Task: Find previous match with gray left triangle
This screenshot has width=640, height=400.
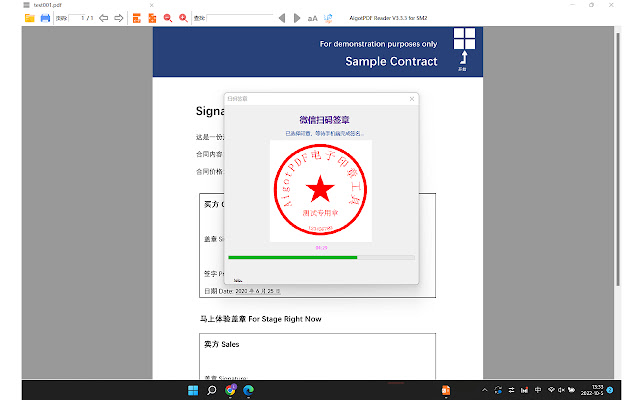Action: point(282,18)
